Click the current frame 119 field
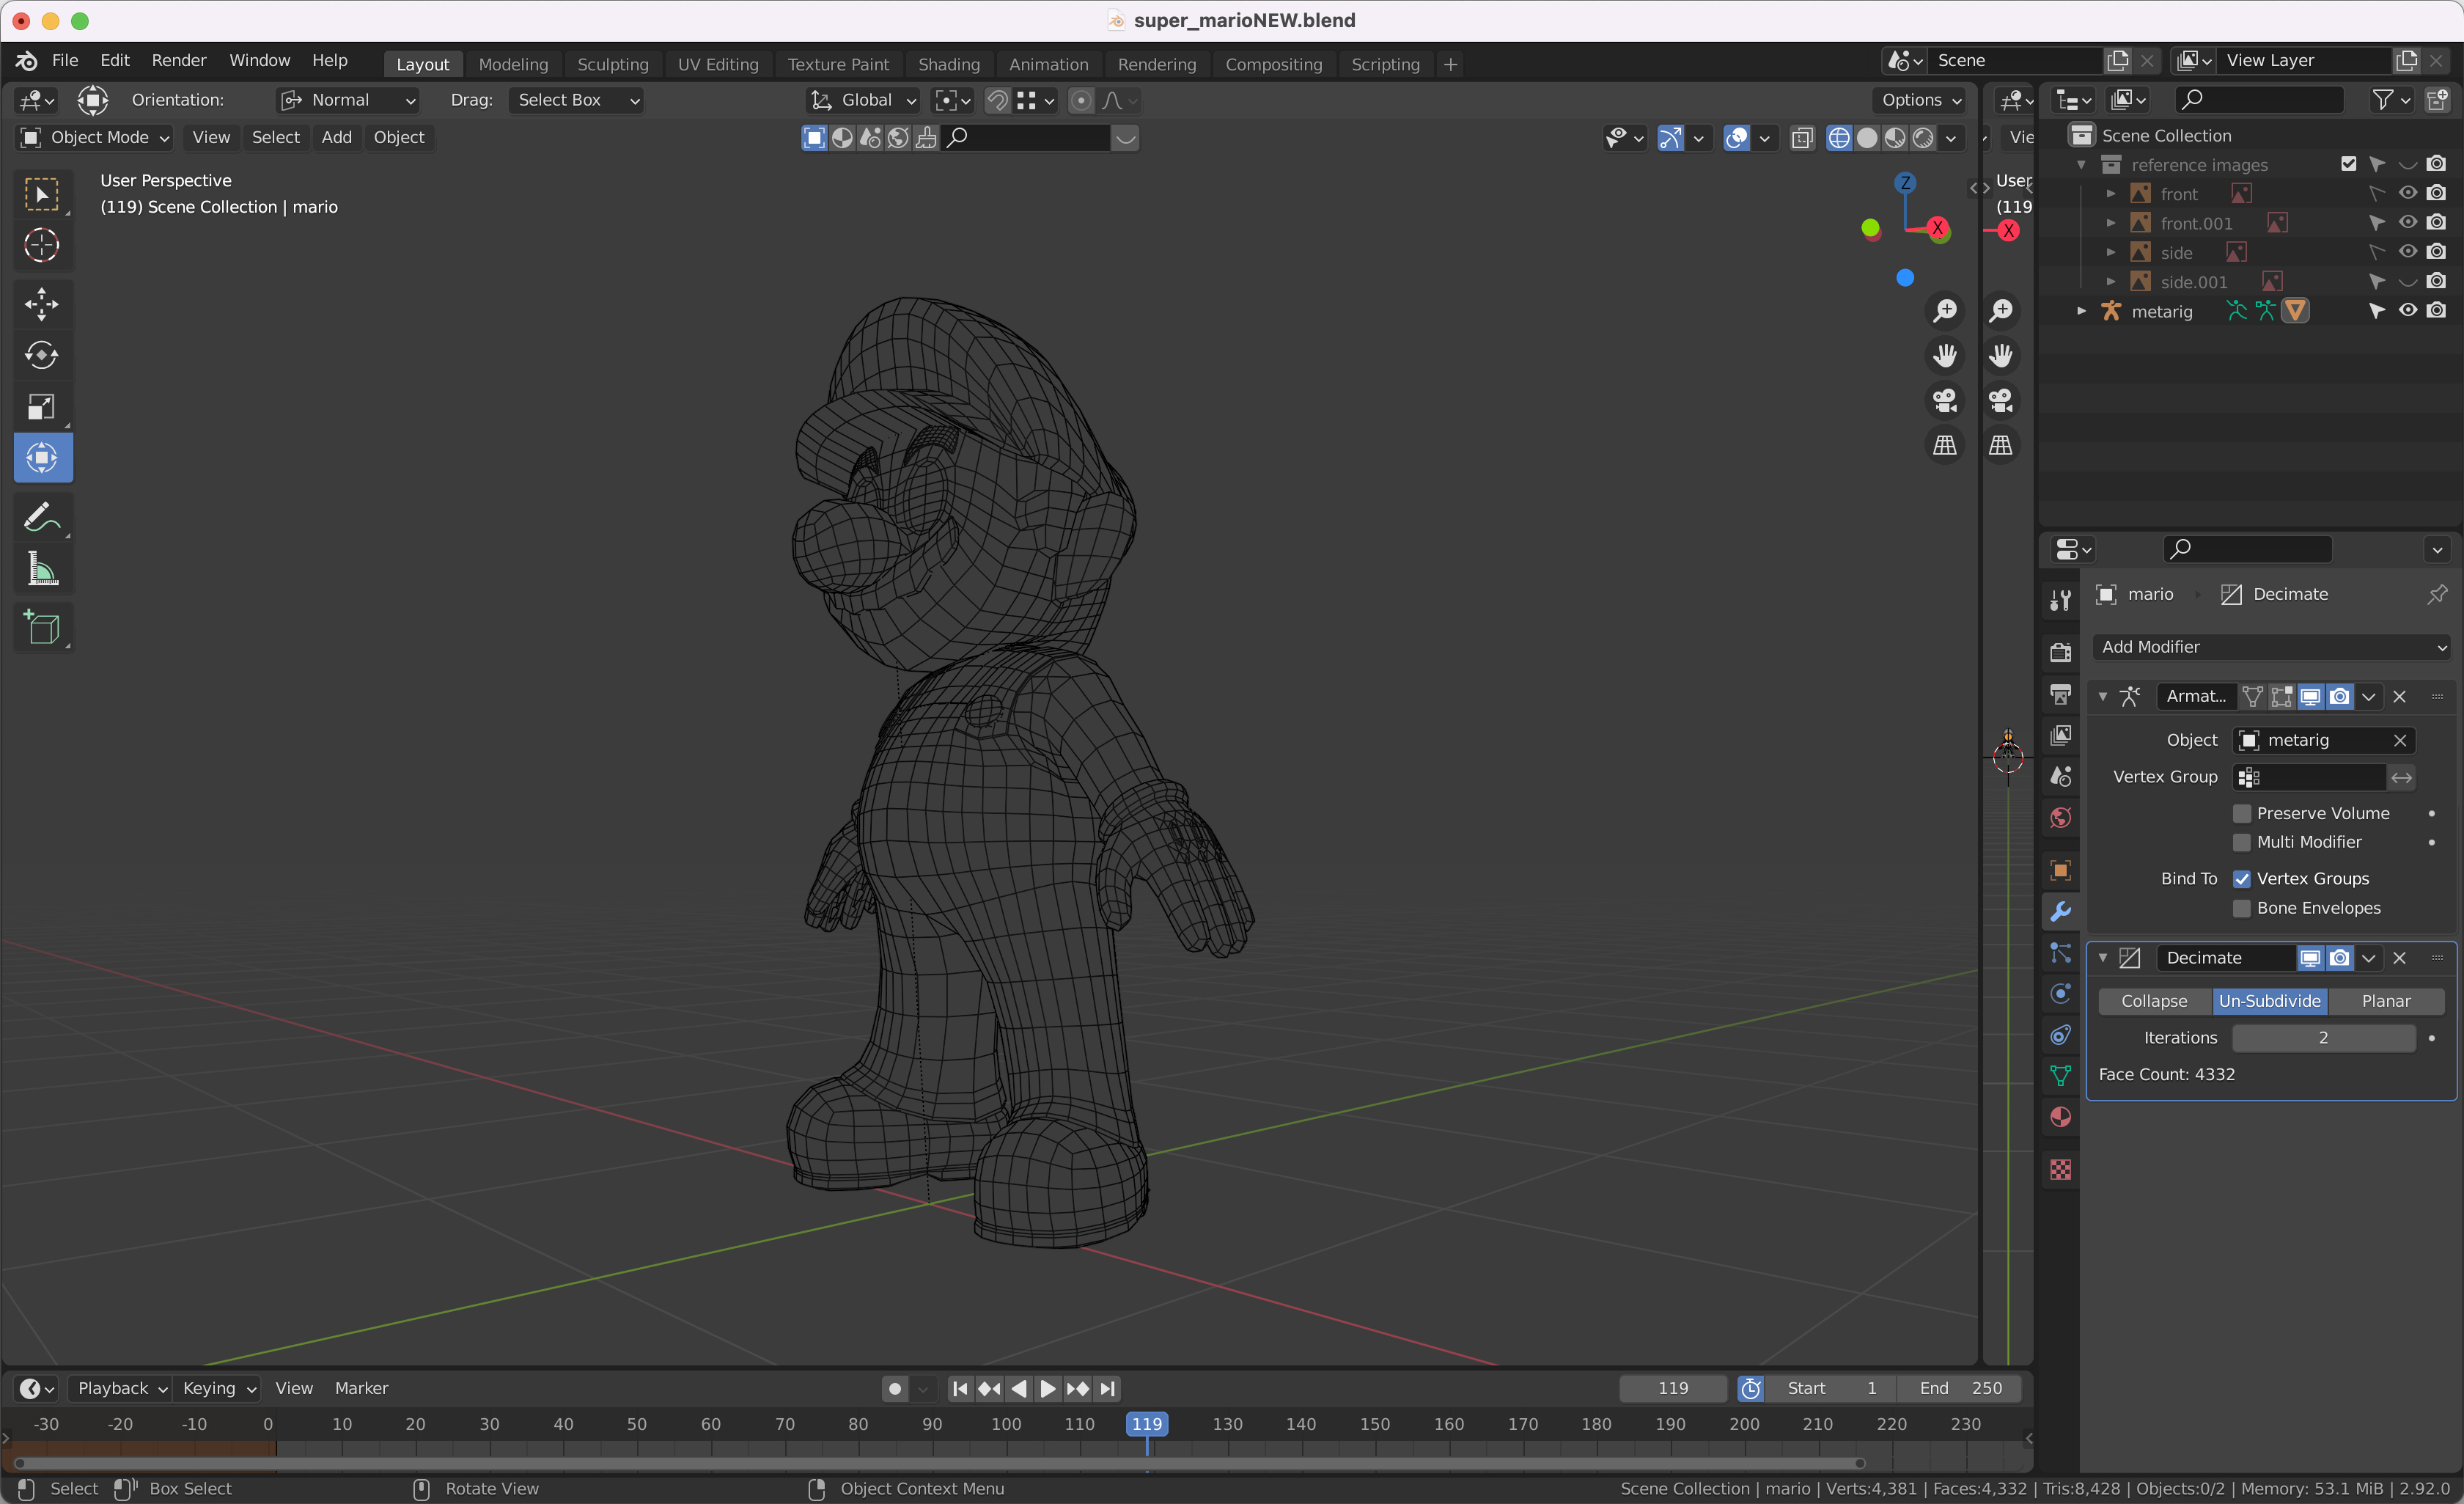The image size is (2464, 1504). pos(1673,1388)
